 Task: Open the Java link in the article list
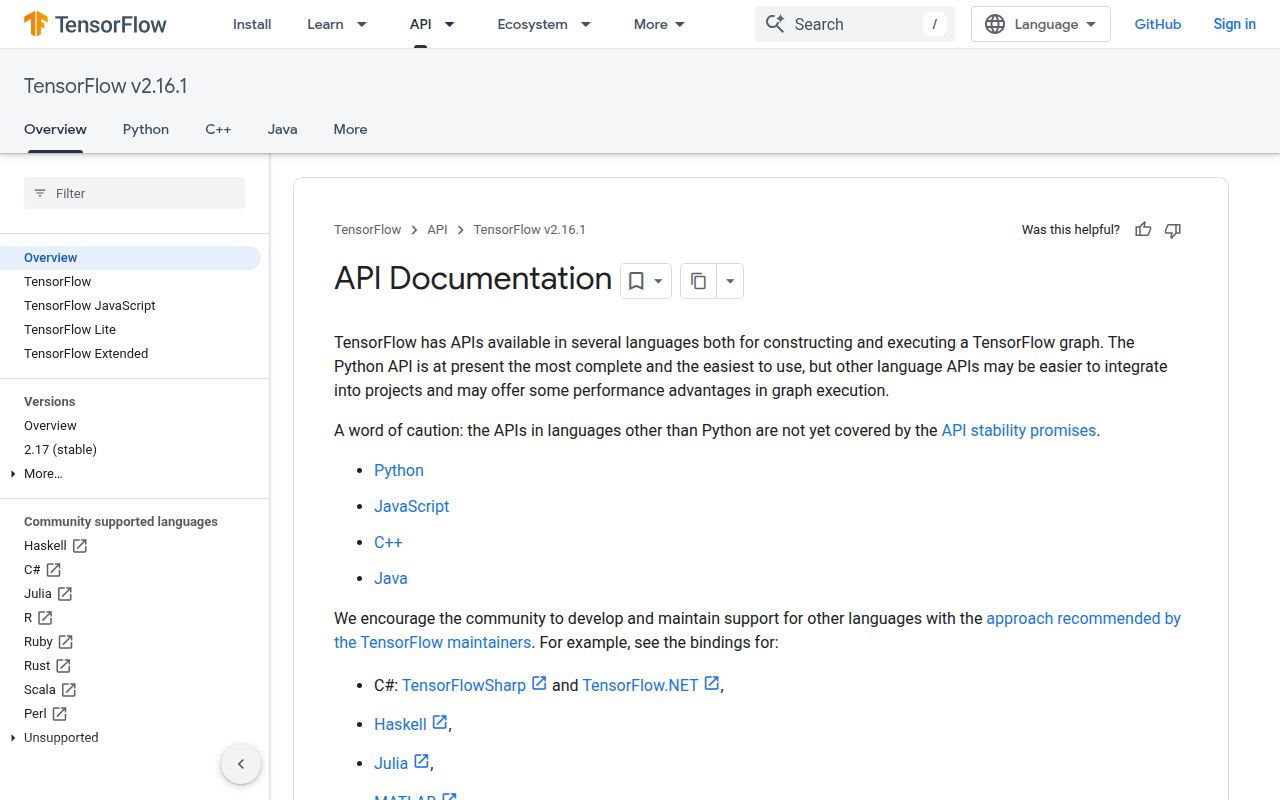[x=391, y=578]
